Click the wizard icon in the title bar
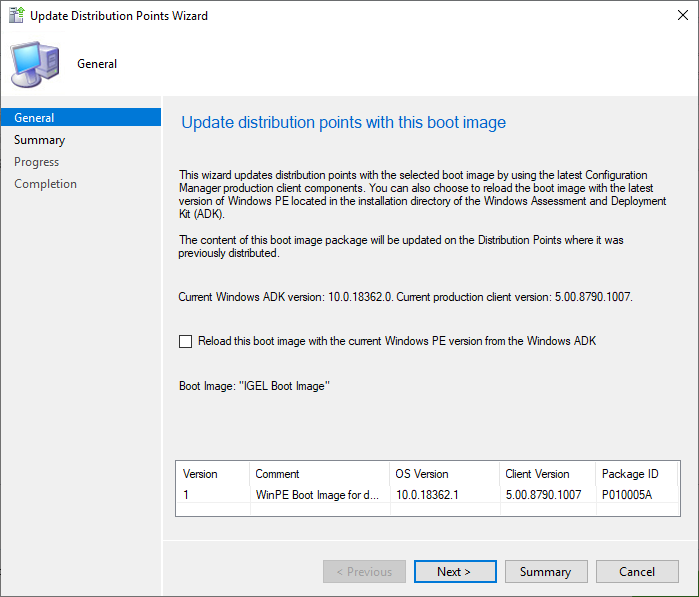The width and height of the screenshot is (699, 597). coord(16,16)
